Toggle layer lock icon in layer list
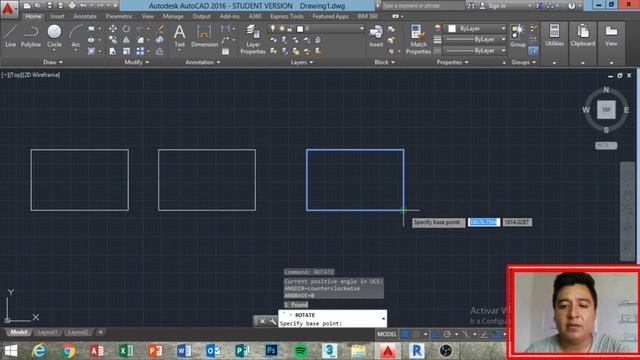Screen dimensions: 640x360 (x=290, y=29)
